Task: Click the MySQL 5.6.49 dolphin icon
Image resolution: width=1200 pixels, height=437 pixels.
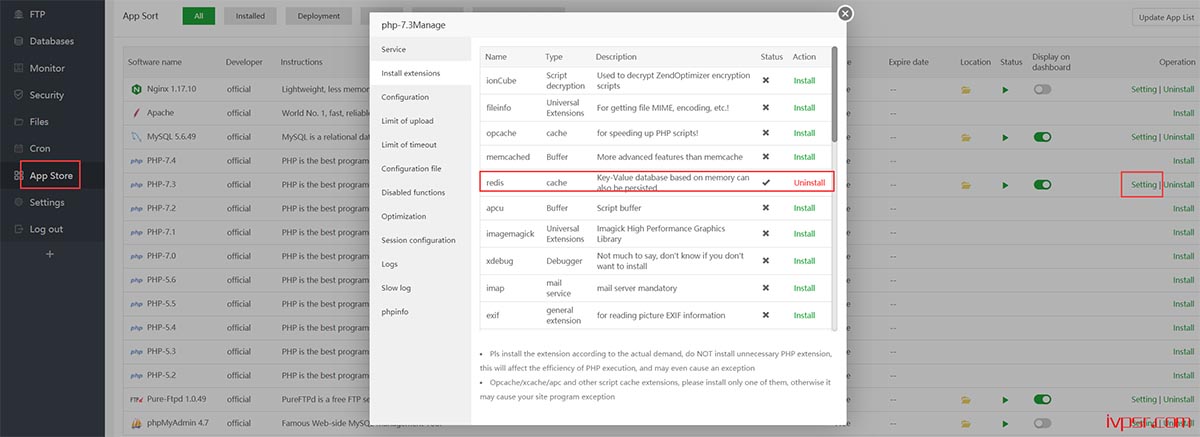Action: pyautogui.click(x=135, y=137)
